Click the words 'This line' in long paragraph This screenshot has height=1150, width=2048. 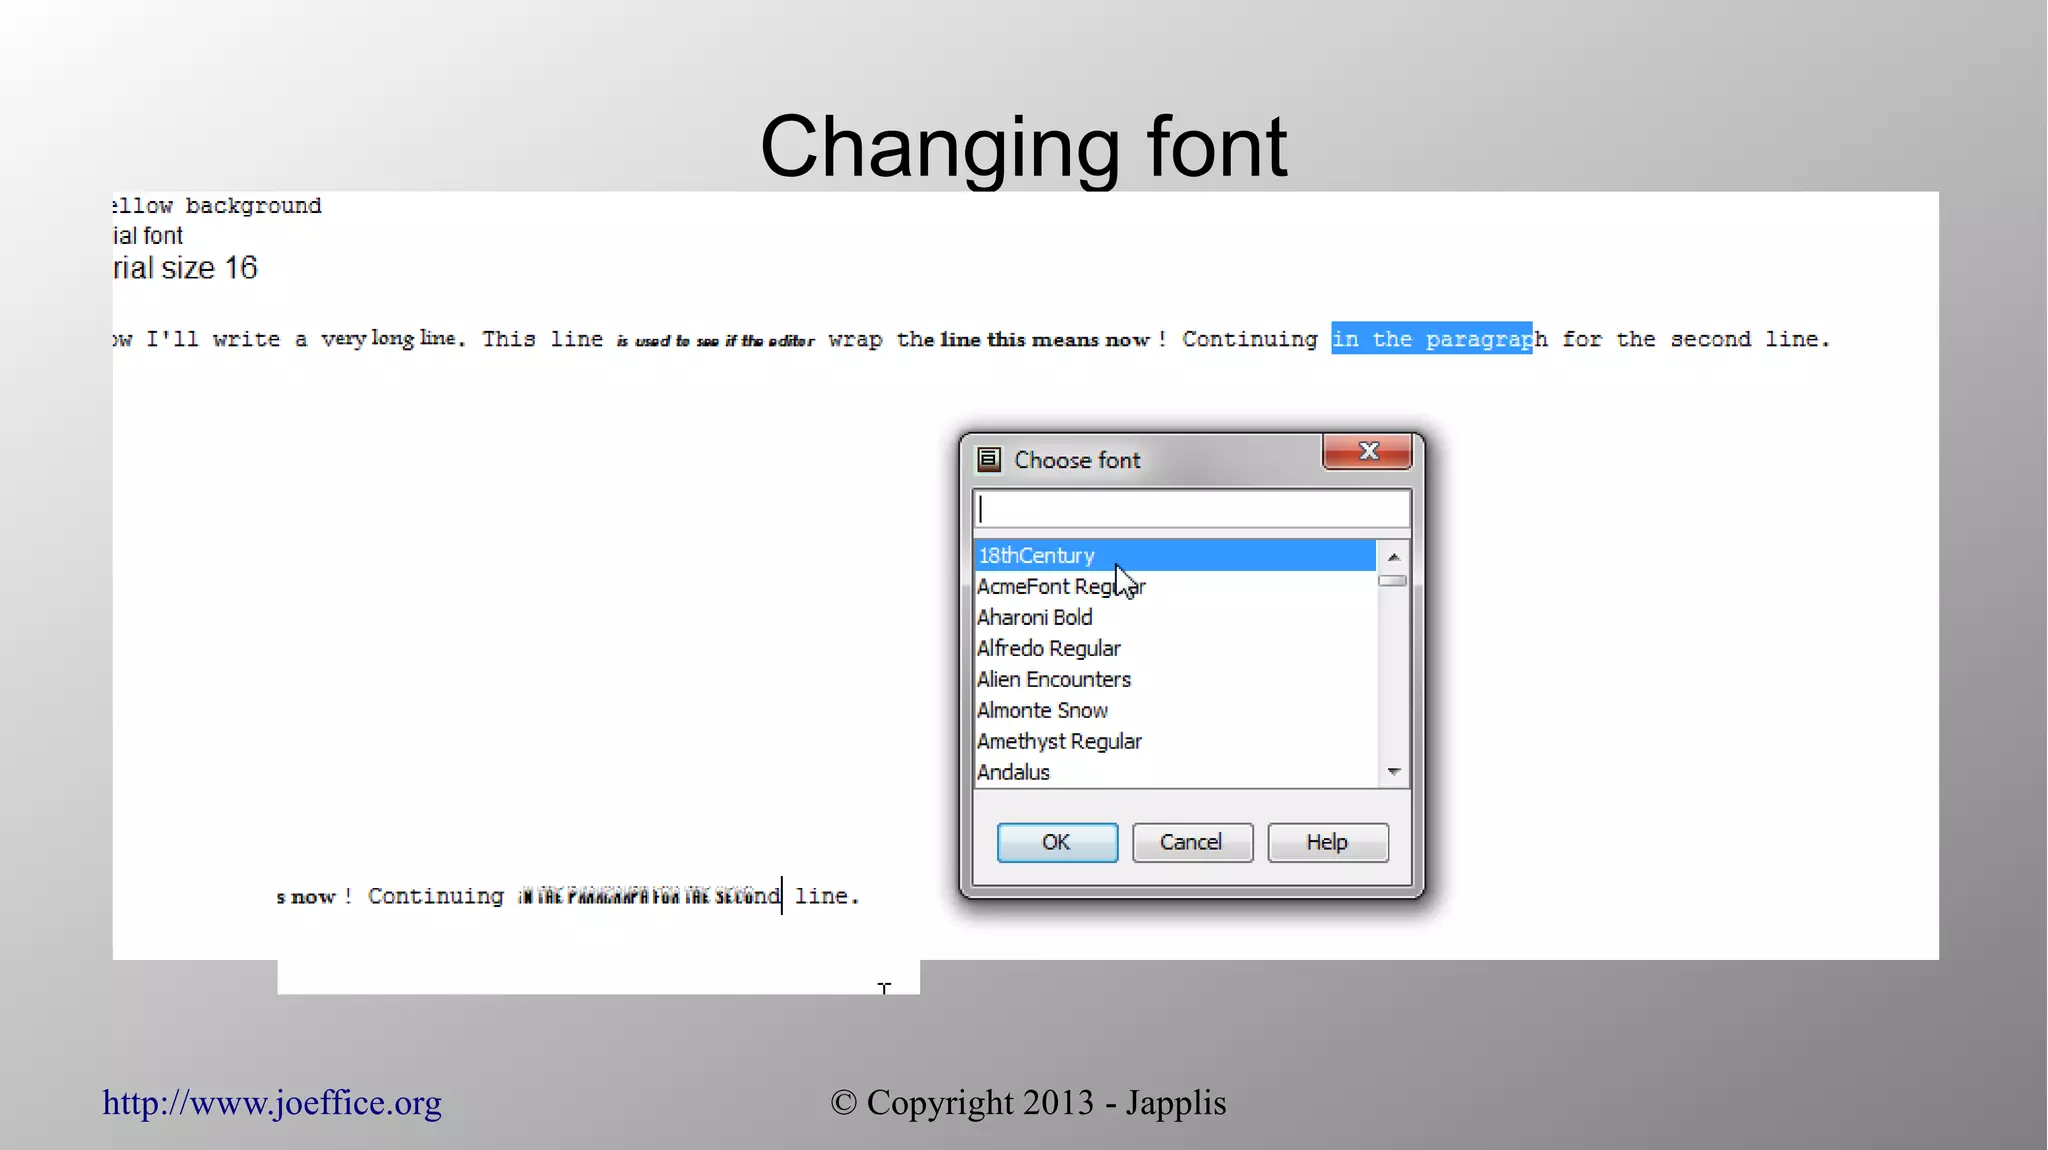pos(543,339)
